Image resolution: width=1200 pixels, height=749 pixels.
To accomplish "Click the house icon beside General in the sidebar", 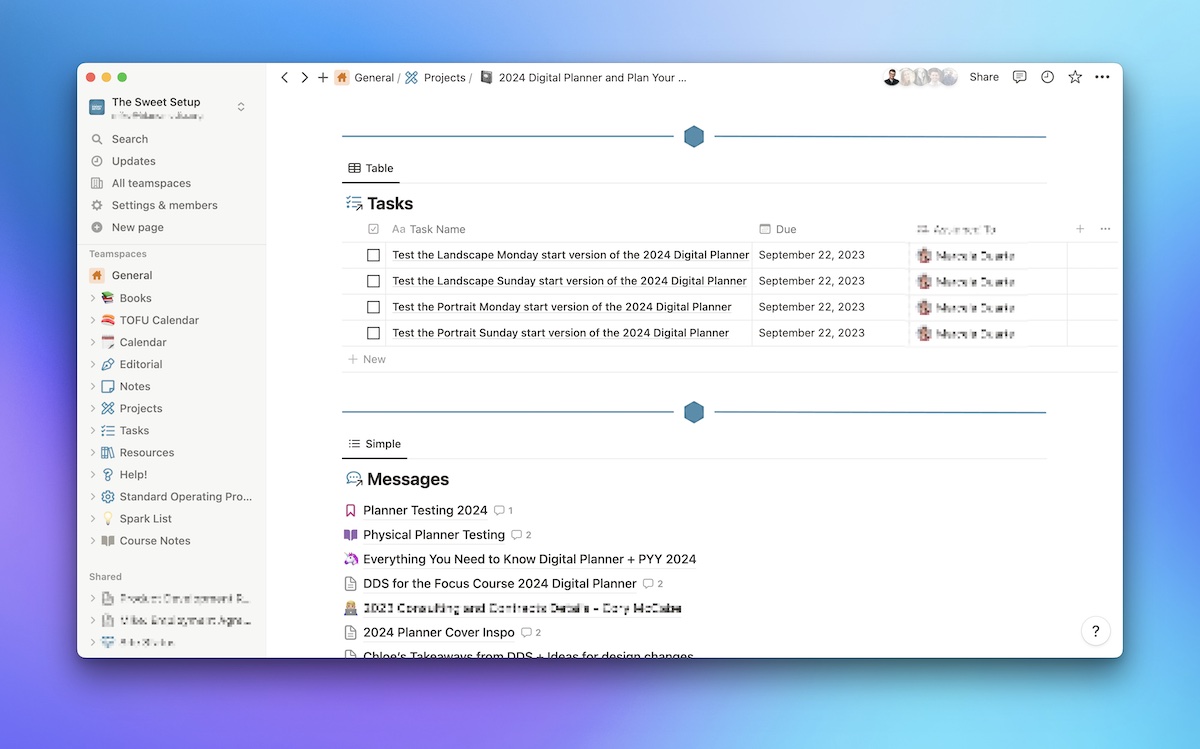I will click(97, 275).
